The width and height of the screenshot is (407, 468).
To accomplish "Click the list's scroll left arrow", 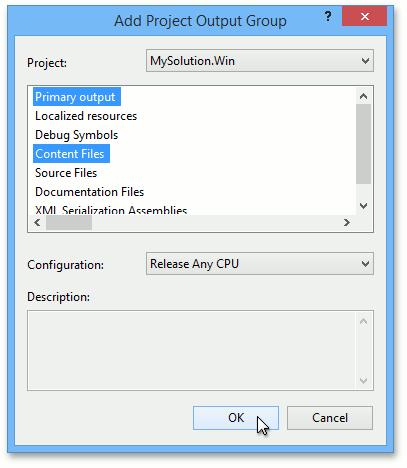I will pyautogui.click(x=37, y=222).
